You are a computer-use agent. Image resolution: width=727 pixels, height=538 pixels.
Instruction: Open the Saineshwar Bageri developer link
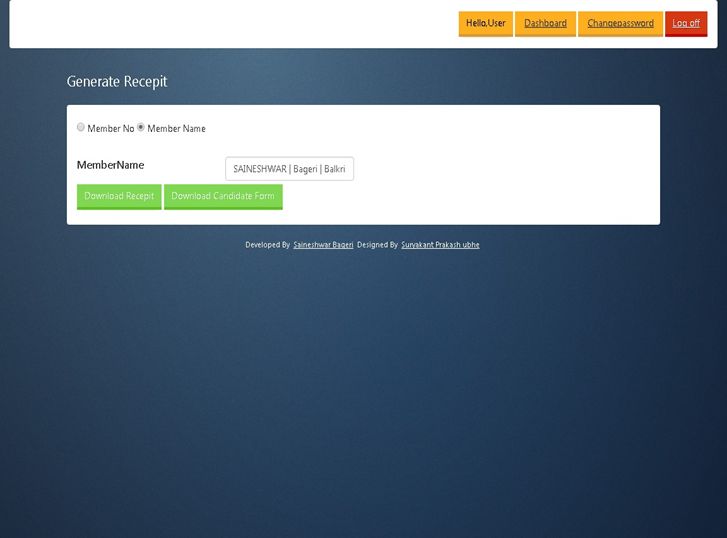pos(323,245)
